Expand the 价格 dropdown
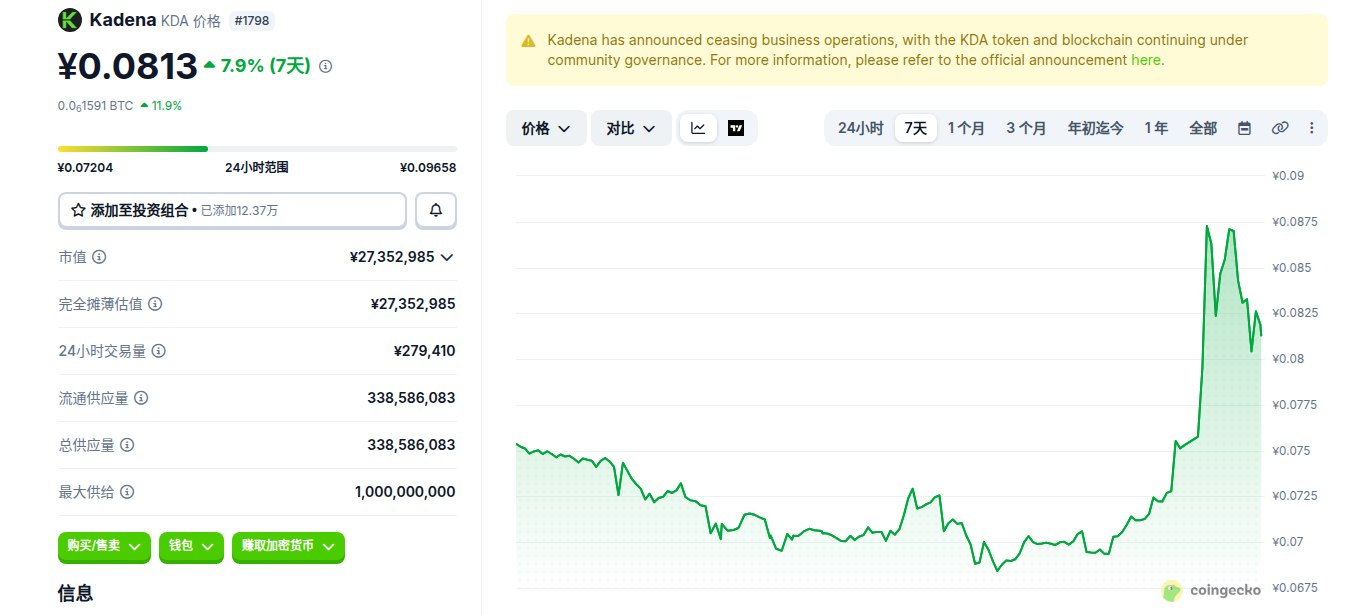Image resolution: width=1360 pixels, height=615 pixels. tap(546, 128)
